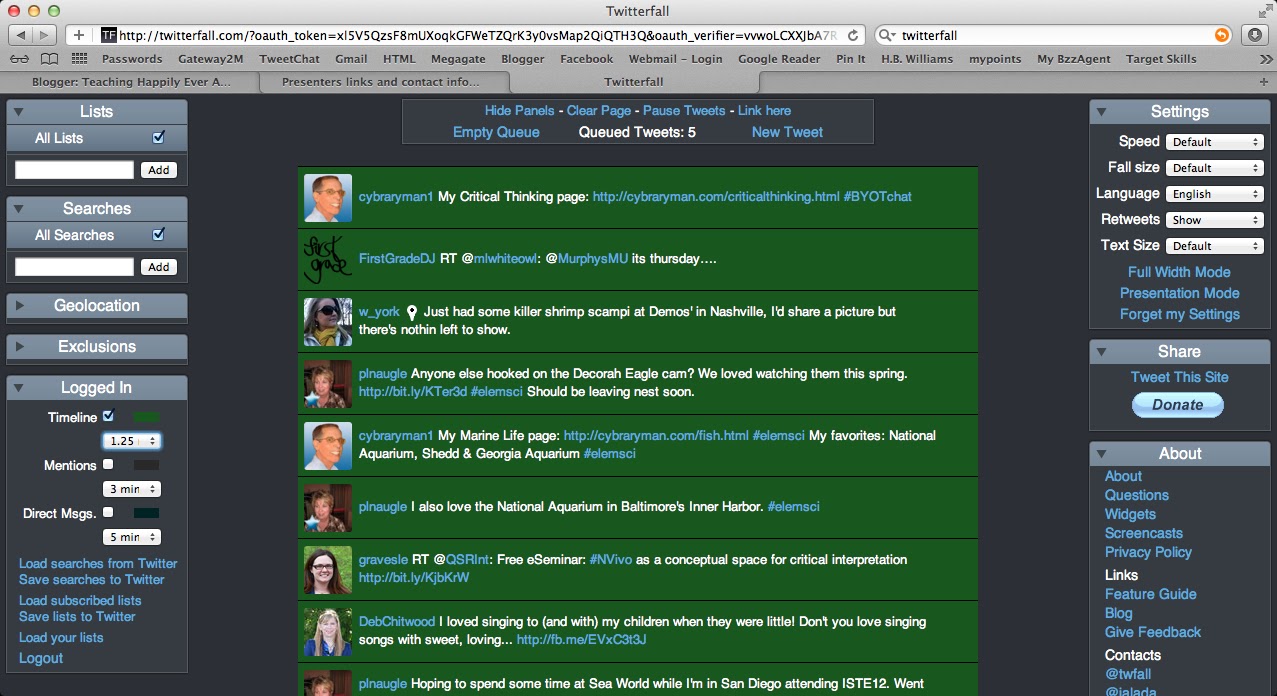This screenshot has height=696, width=1277.
Task: Open FirstGradeDJ's profile picture
Action: [x=328, y=260]
